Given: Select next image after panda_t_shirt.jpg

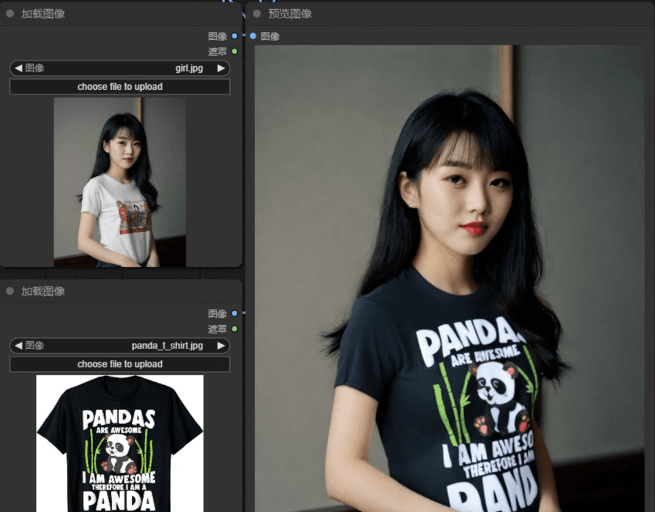Looking at the screenshot, I should 221,345.
